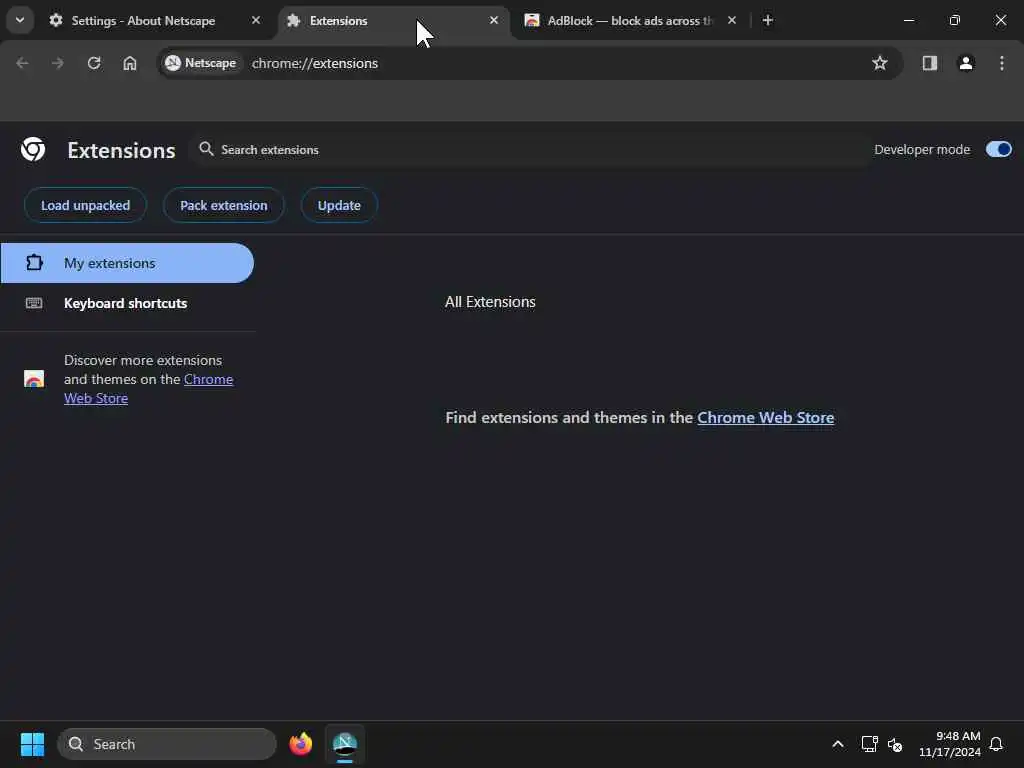Go forward using the forward arrow
This screenshot has height=768, width=1024.
click(57, 63)
